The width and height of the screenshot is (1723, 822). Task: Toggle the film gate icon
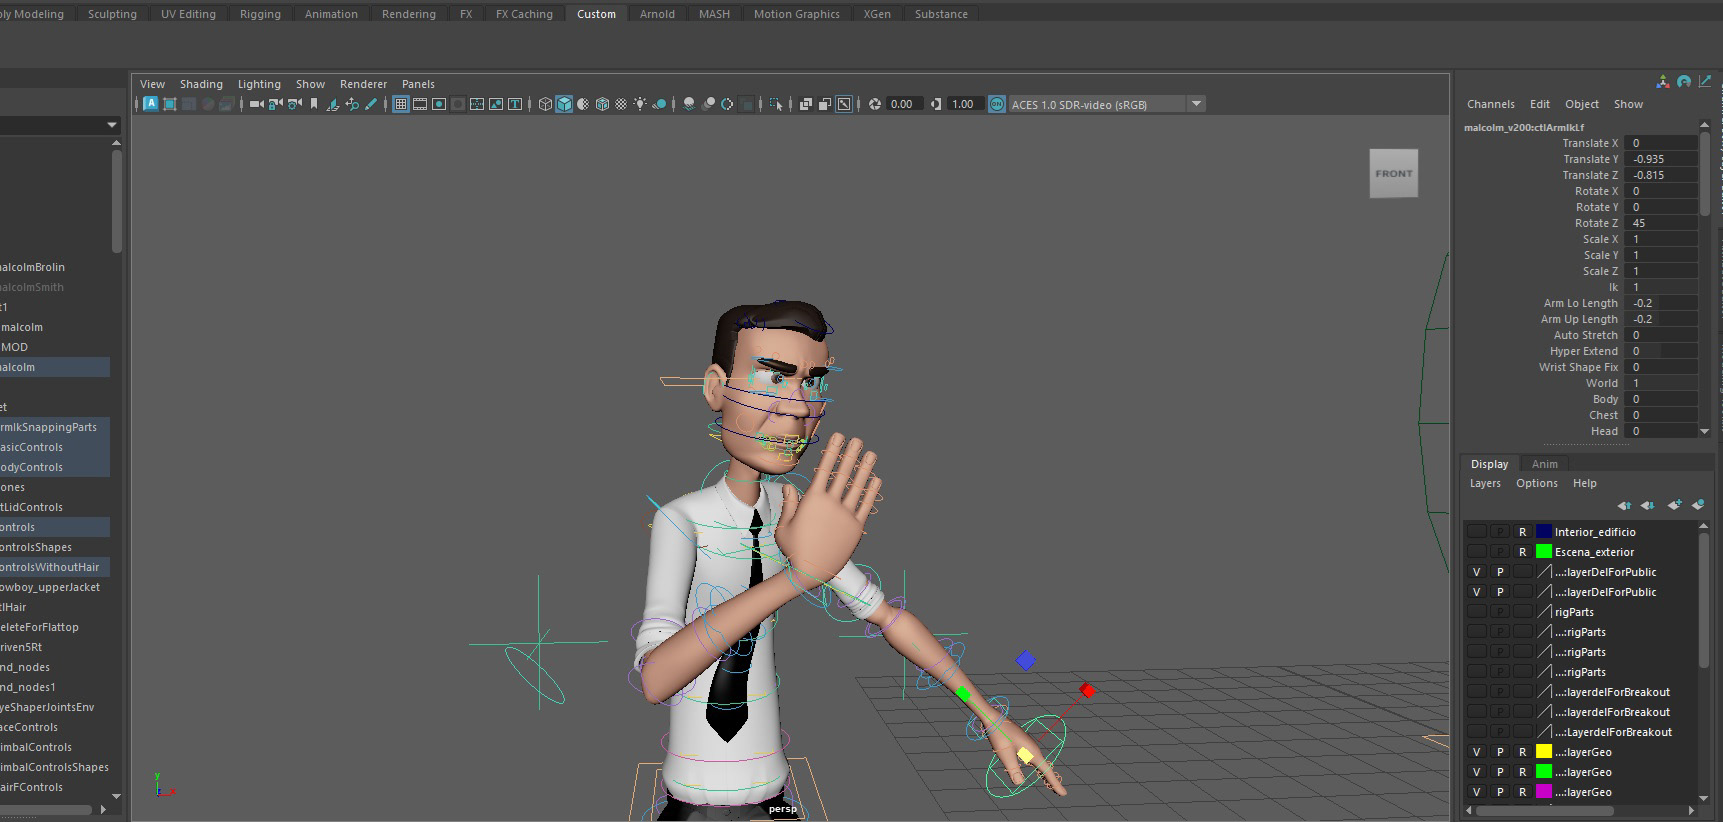pyautogui.click(x=420, y=104)
